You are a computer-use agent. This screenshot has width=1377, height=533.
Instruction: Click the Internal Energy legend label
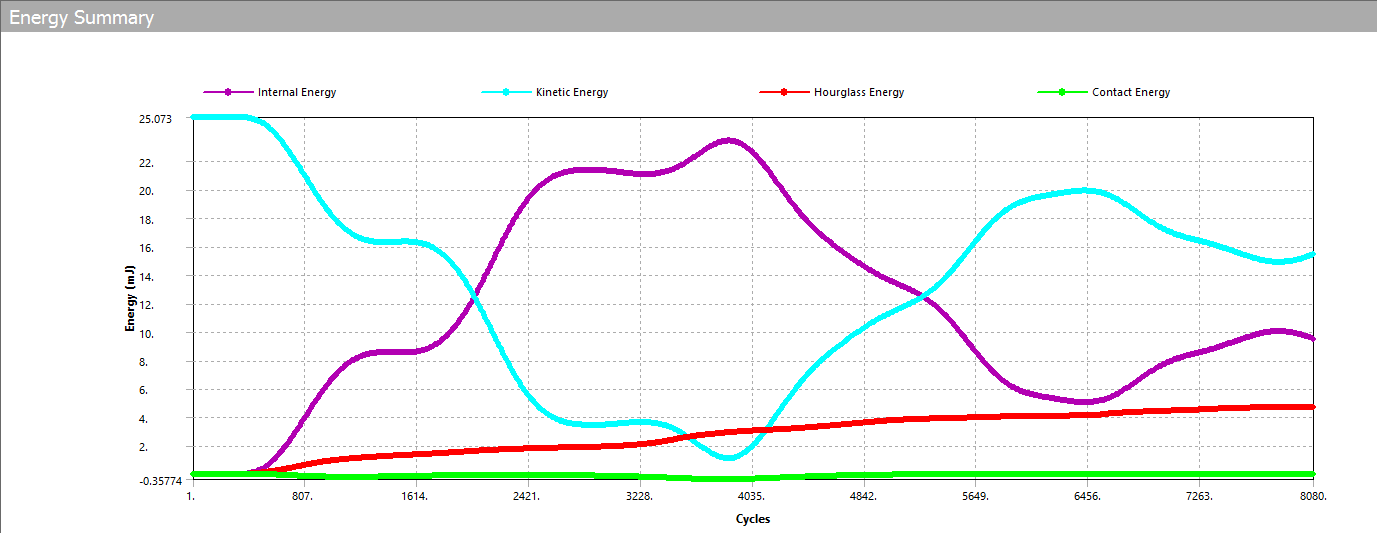pos(297,92)
